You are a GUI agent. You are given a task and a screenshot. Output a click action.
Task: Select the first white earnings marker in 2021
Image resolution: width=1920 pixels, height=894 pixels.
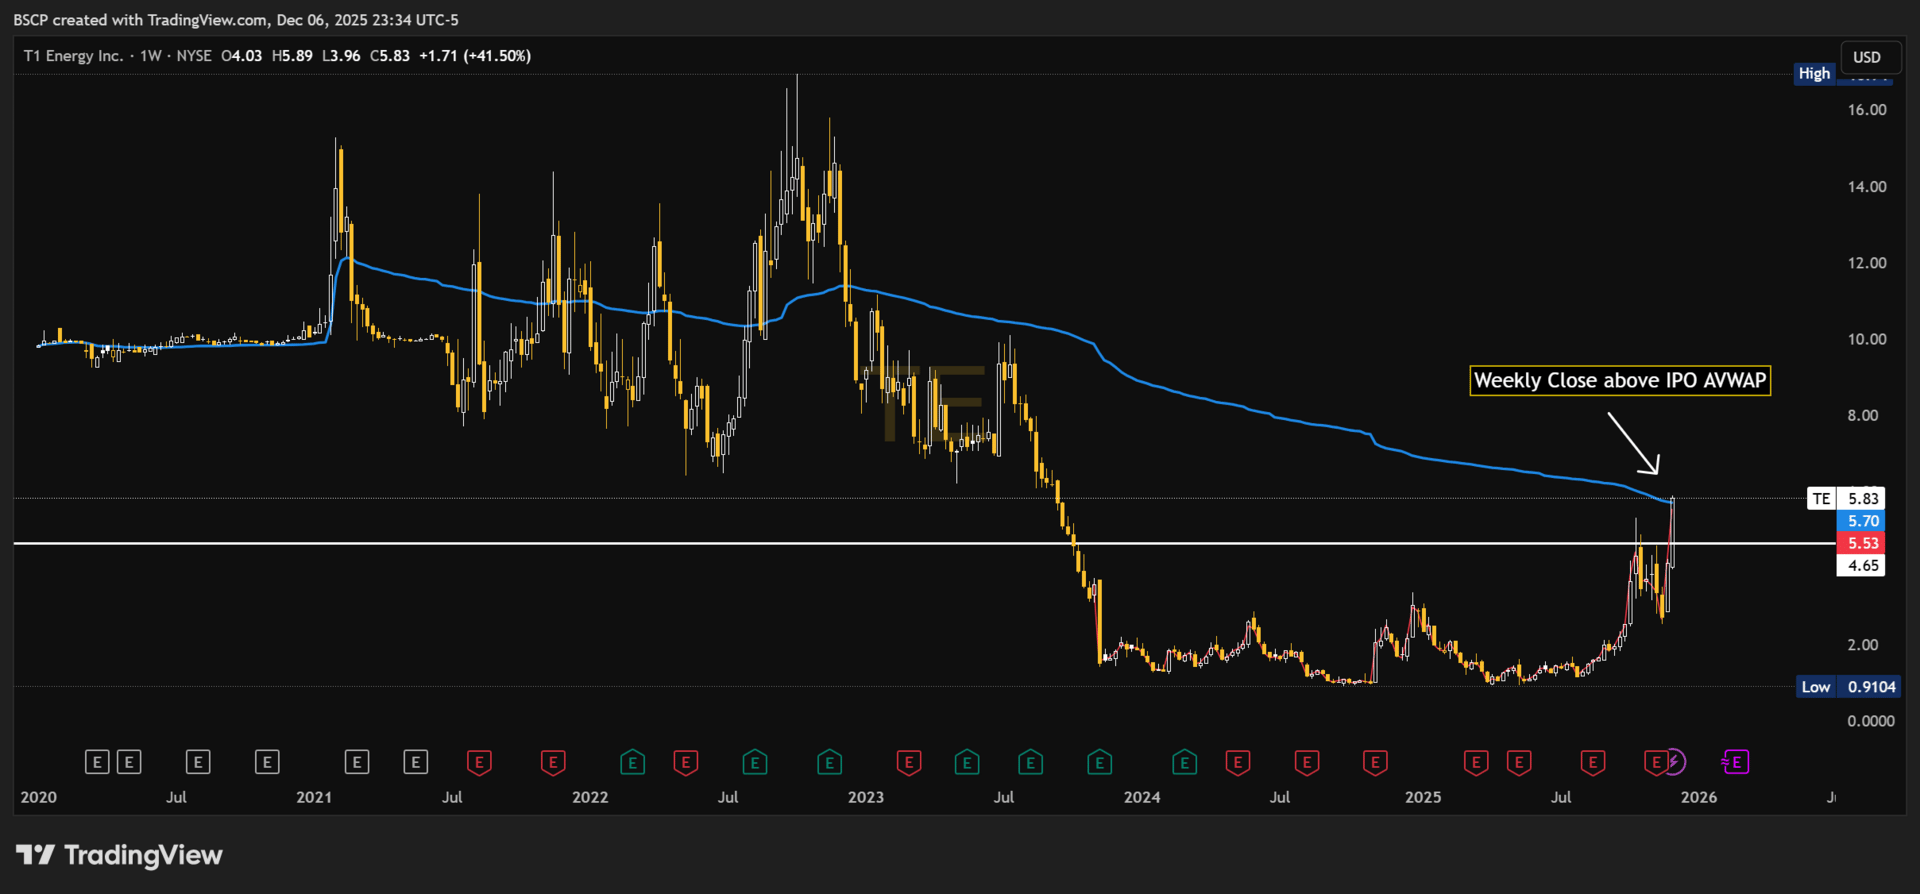click(x=357, y=762)
